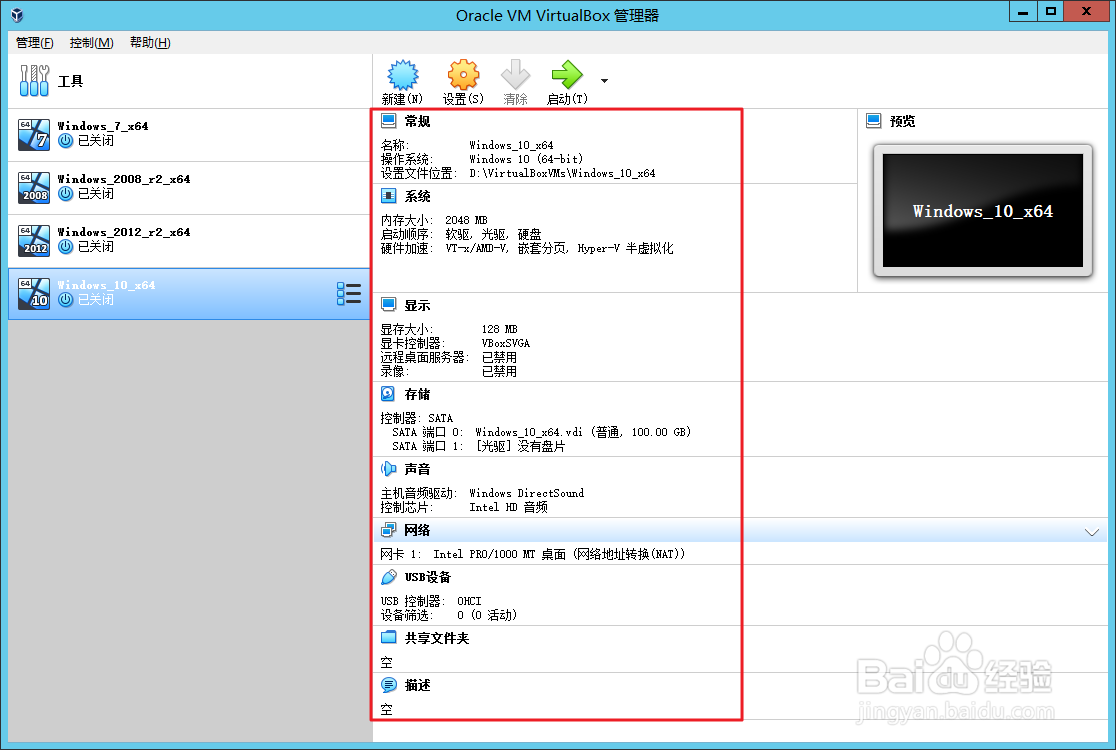Click the 清除 (Discard) toolbar icon
The width and height of the screenshot is (1116, 750).
click(x=515, y=74)
